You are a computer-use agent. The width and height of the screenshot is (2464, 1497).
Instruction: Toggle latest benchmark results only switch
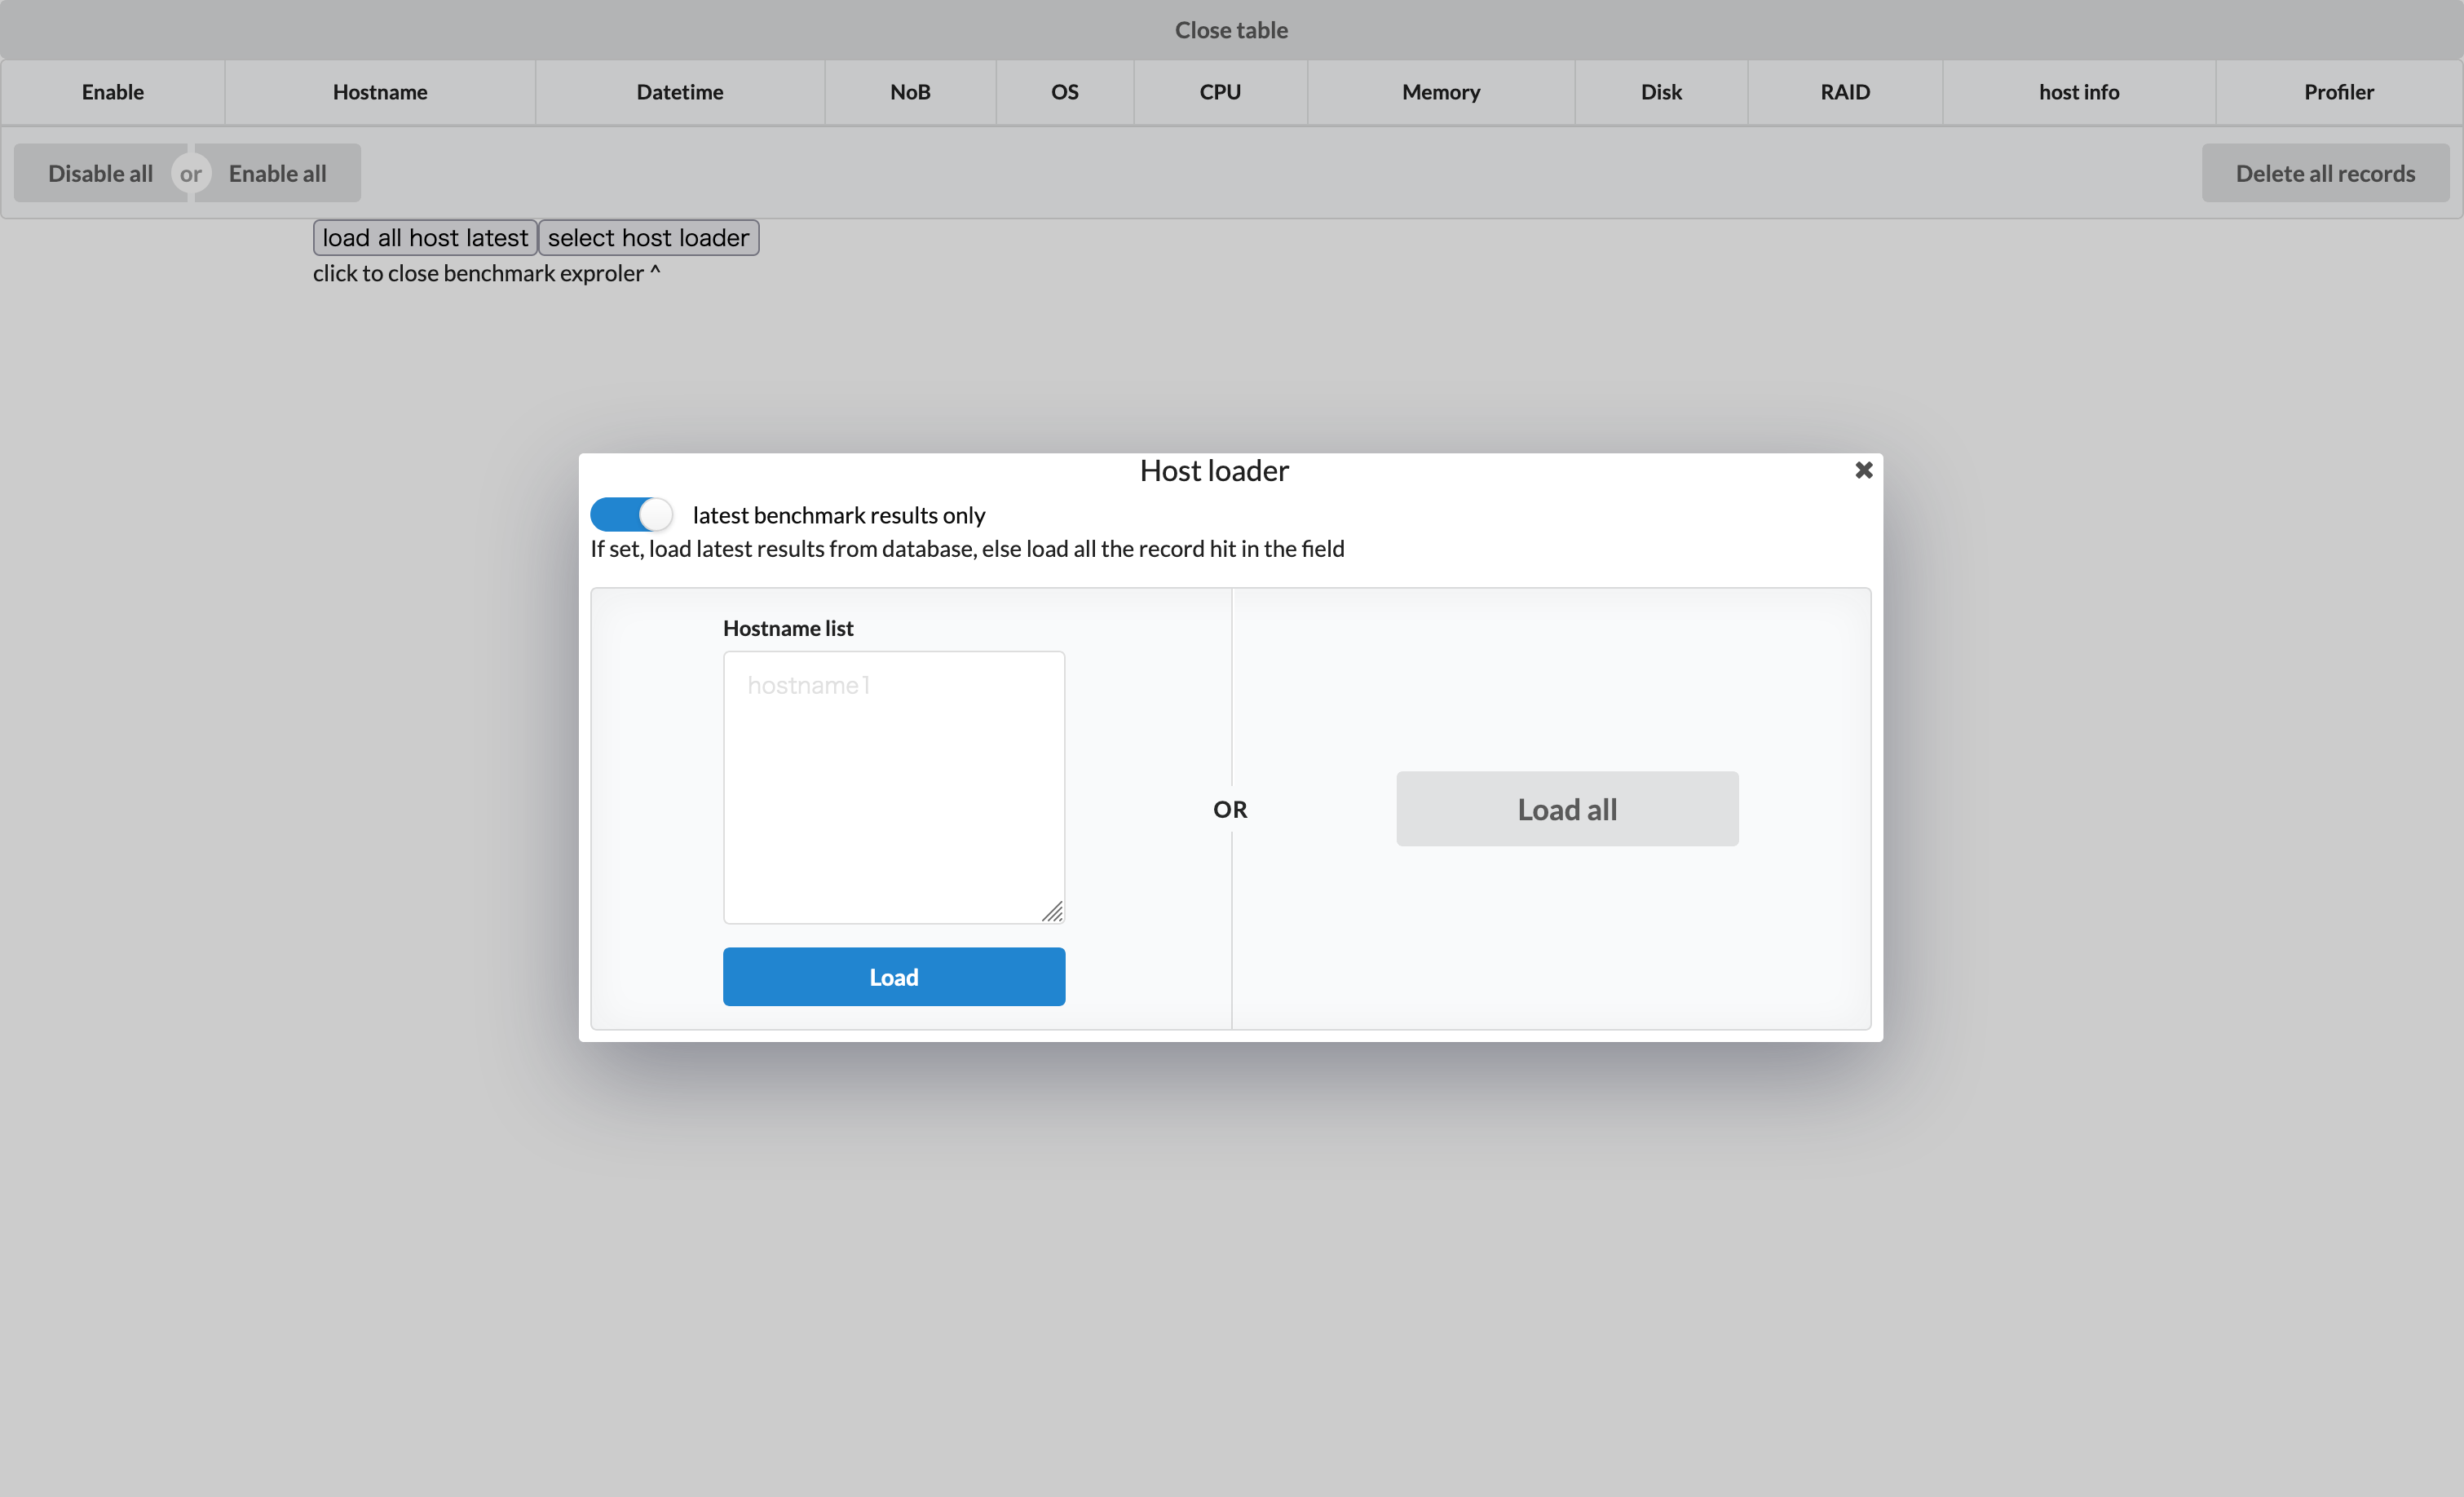click(x=631, y=514)
